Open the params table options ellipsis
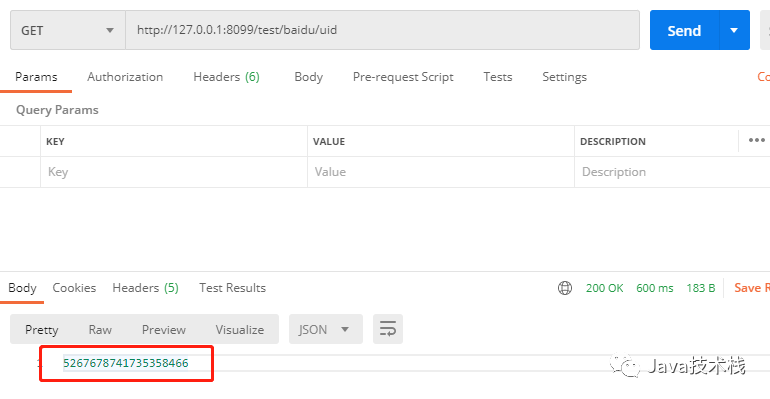 pyautogui.click(x=756, y=140)
